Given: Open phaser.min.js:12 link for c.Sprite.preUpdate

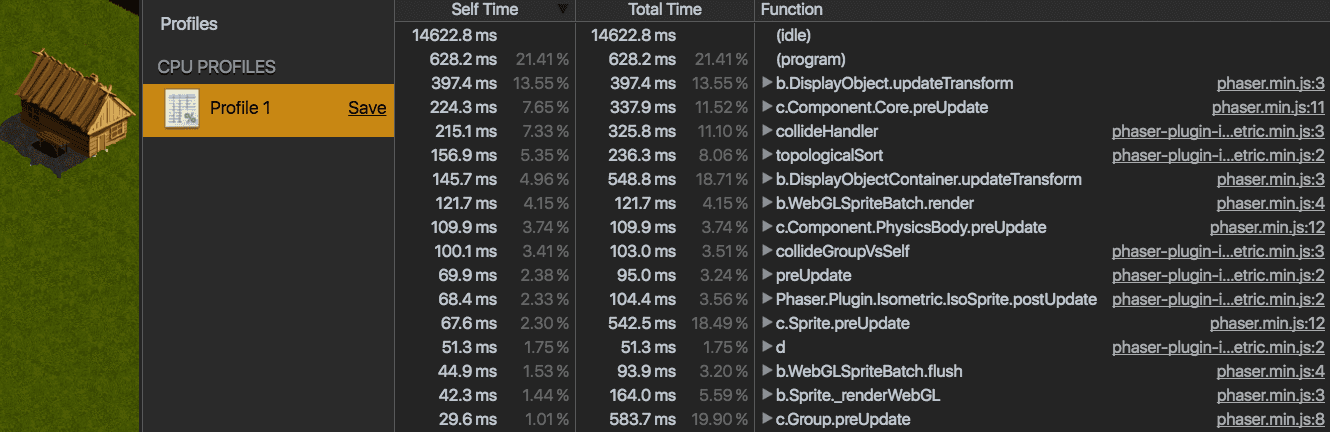Looking at the screenshot, I should tap(1267, 323).
